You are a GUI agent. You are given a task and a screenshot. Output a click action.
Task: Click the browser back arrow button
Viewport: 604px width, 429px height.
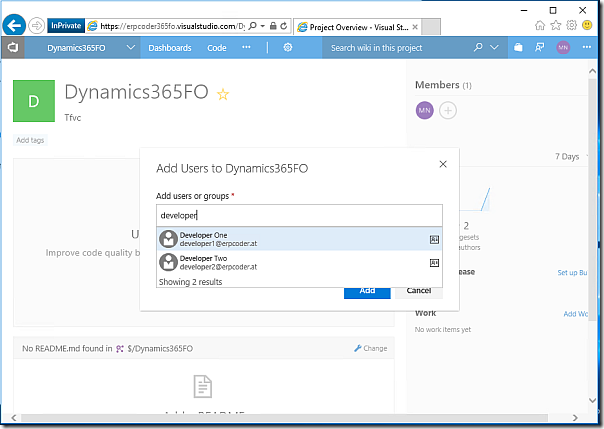point(14,26)
